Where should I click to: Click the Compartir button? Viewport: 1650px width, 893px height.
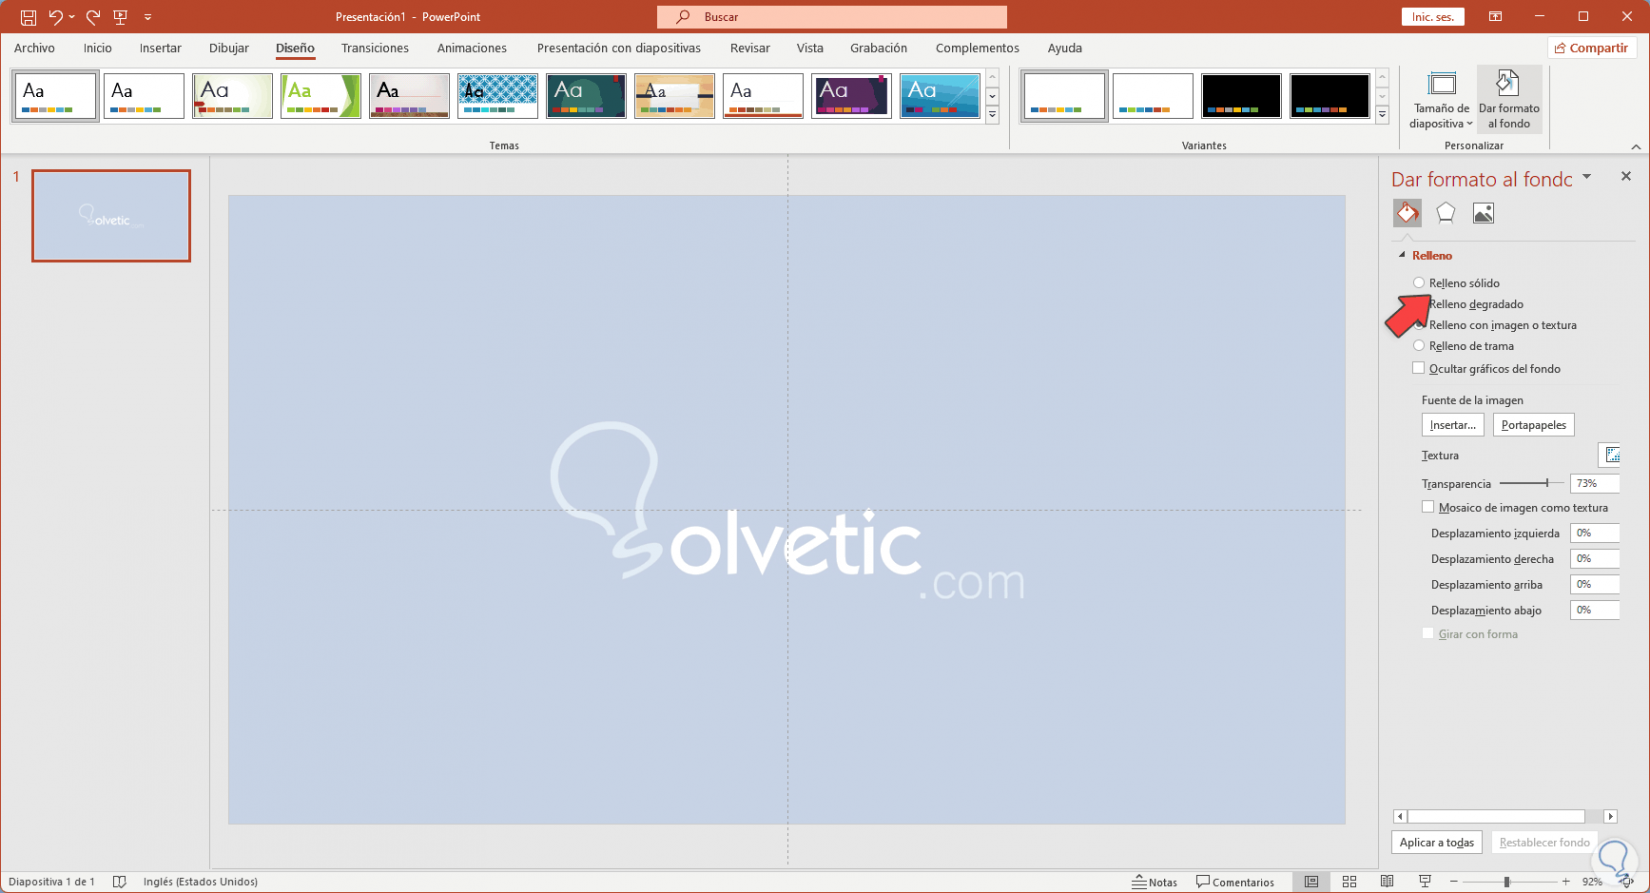[1591, 48]
